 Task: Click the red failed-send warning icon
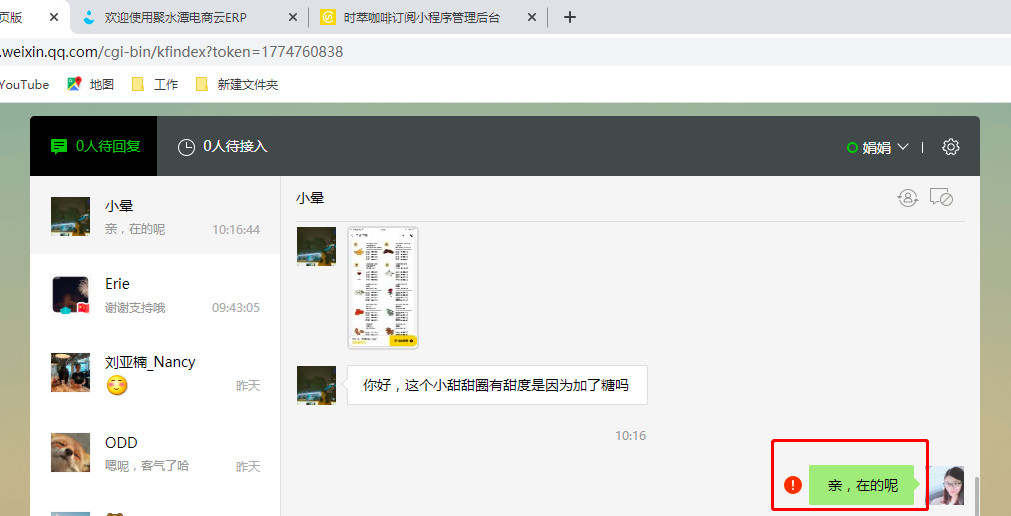(792, 484)
